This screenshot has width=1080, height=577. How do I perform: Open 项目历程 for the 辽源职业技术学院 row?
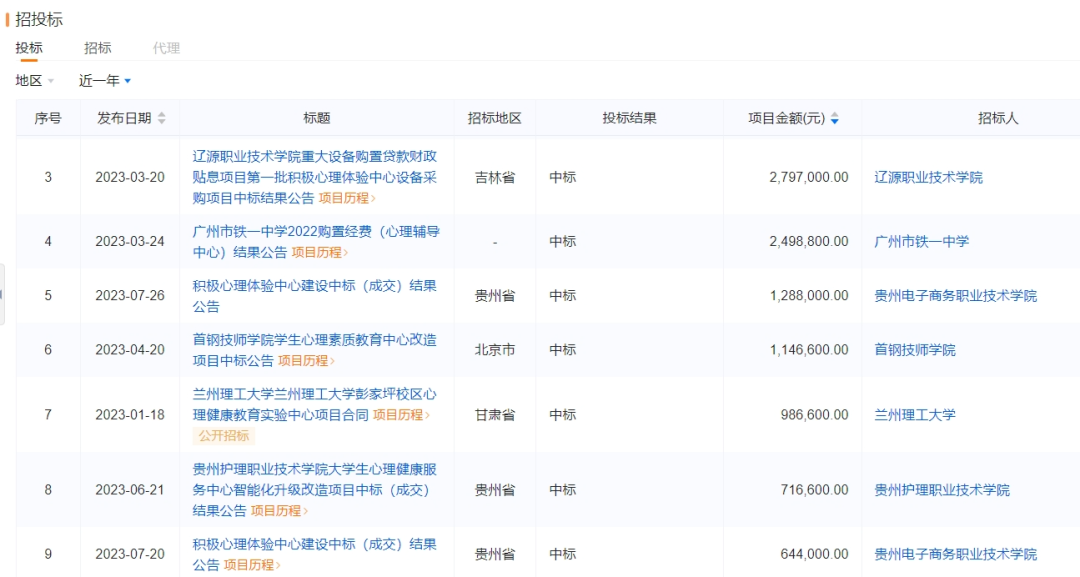pos(347,198)
